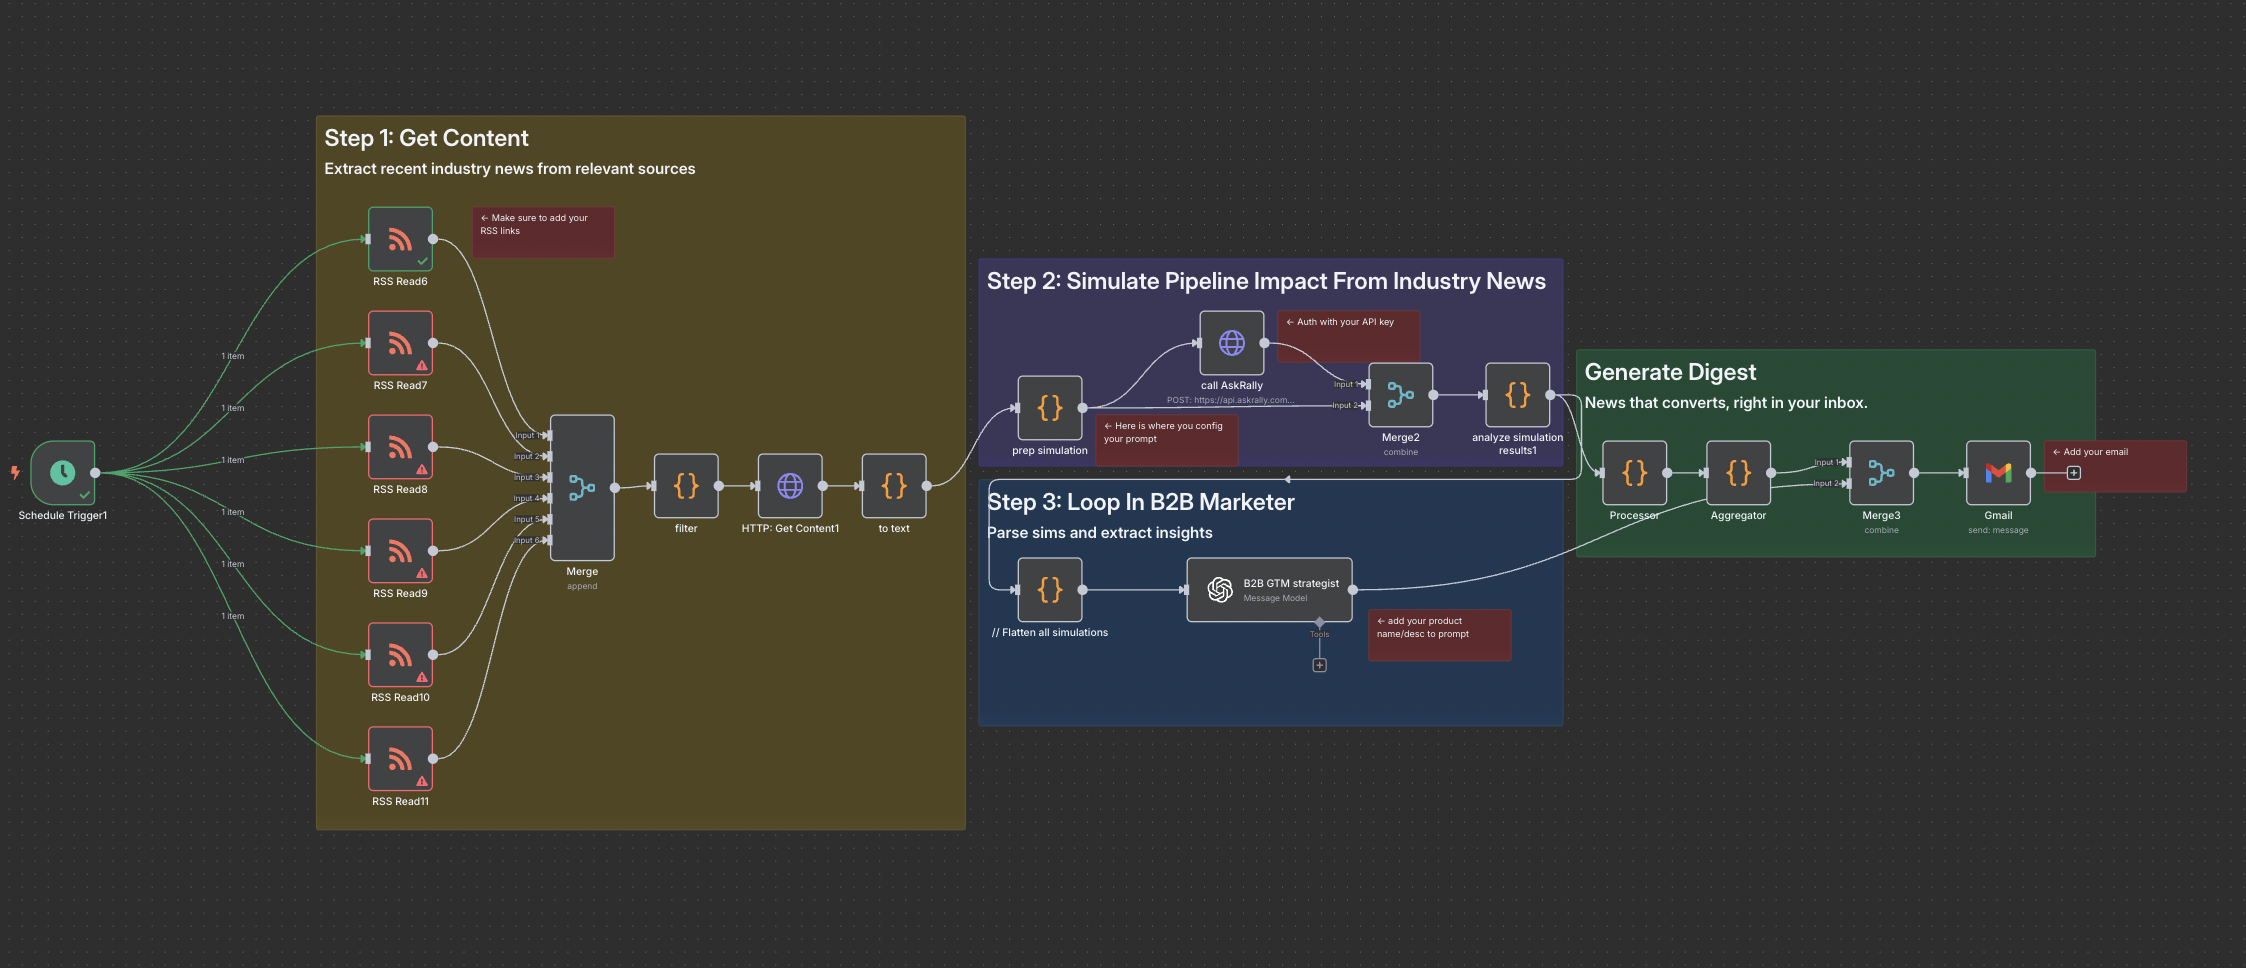Click Input 1 port of Merge3
The height and width of the screenshot is (968, 2246).
(x=1847, y=462)
